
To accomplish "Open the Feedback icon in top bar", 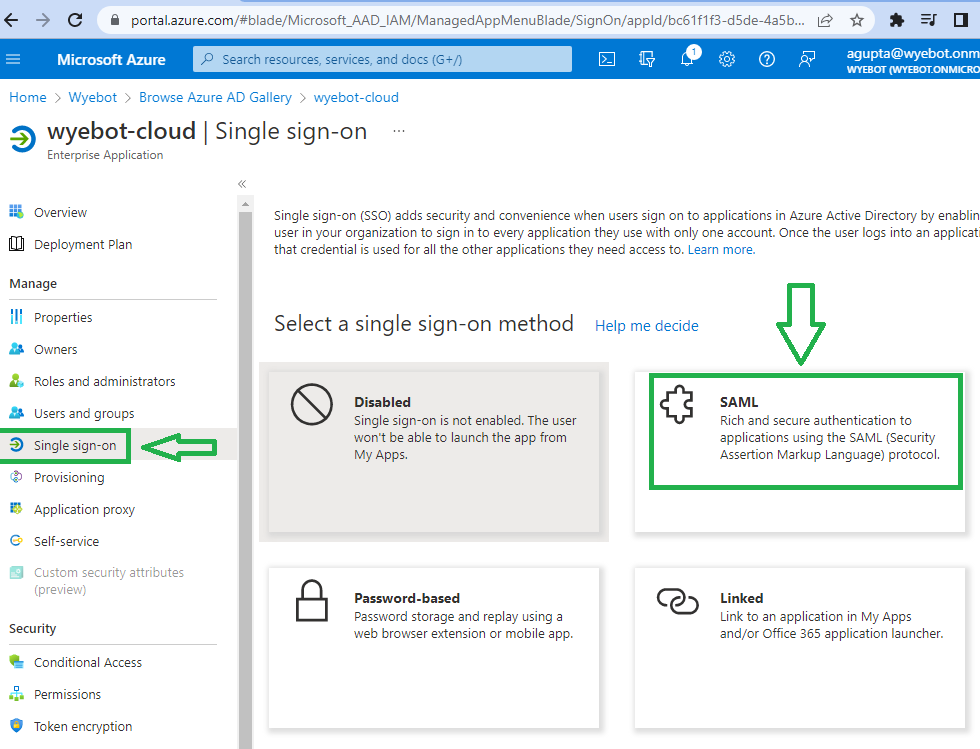I will coord(807,59).
